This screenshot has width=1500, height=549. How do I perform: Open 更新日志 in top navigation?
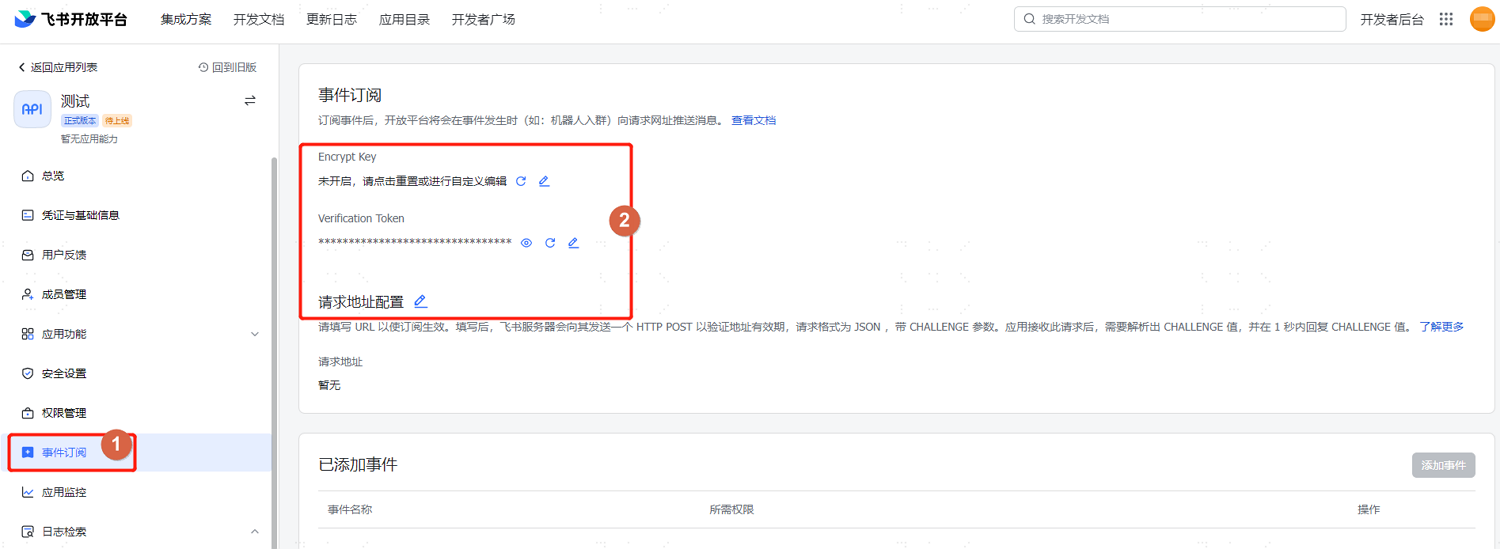click(331, 19)
